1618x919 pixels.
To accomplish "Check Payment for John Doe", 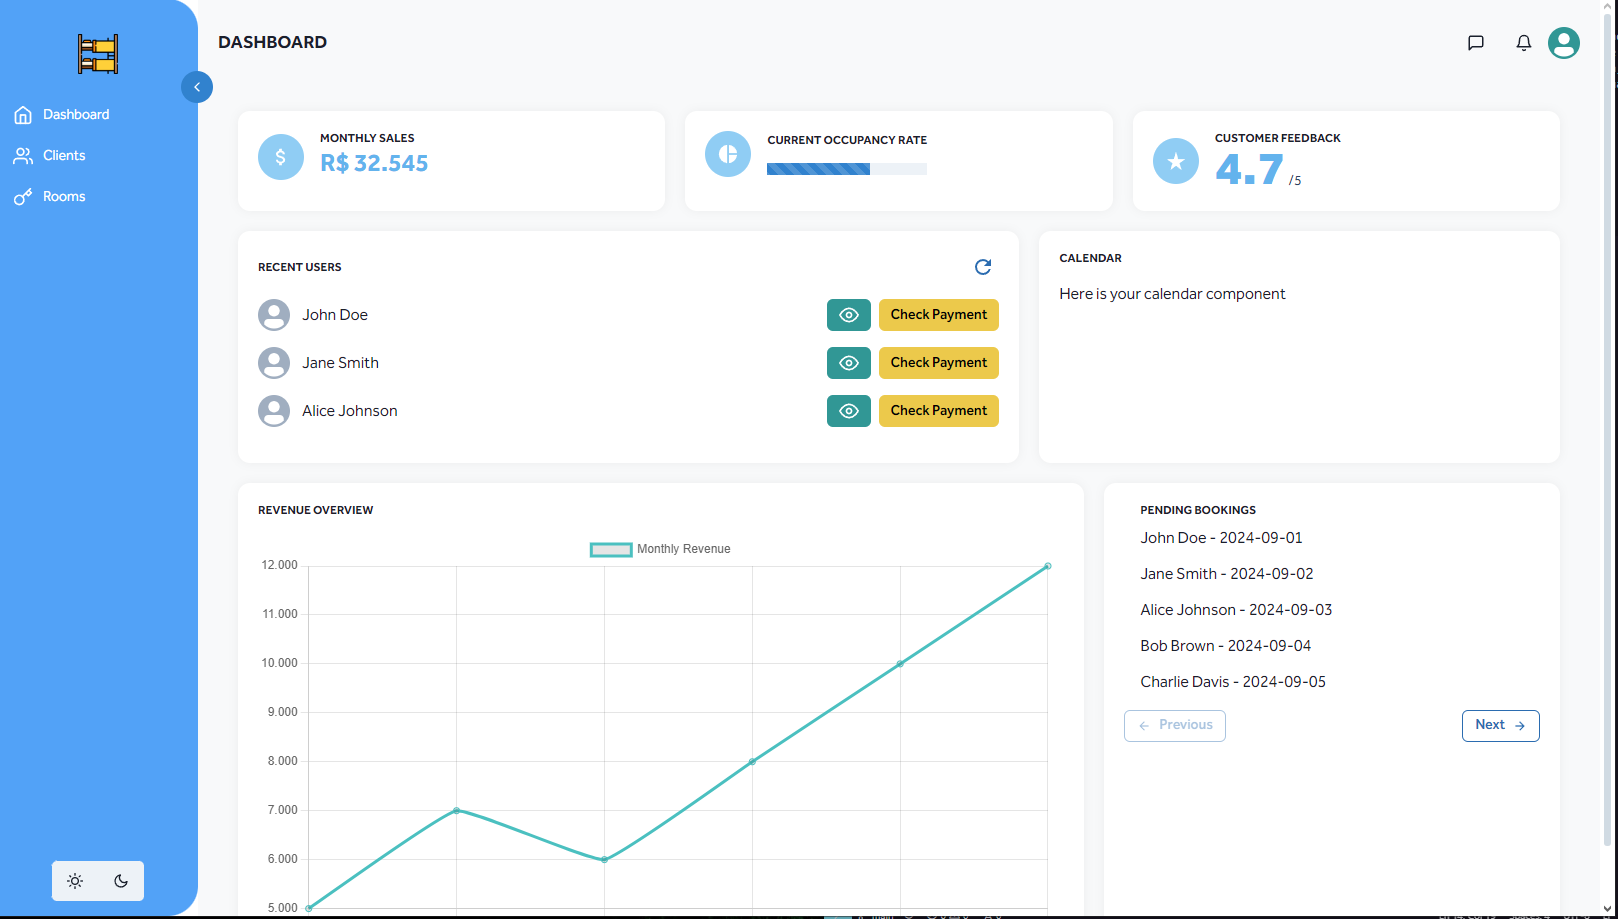I will pyautogui.click(x=939, y=315).
